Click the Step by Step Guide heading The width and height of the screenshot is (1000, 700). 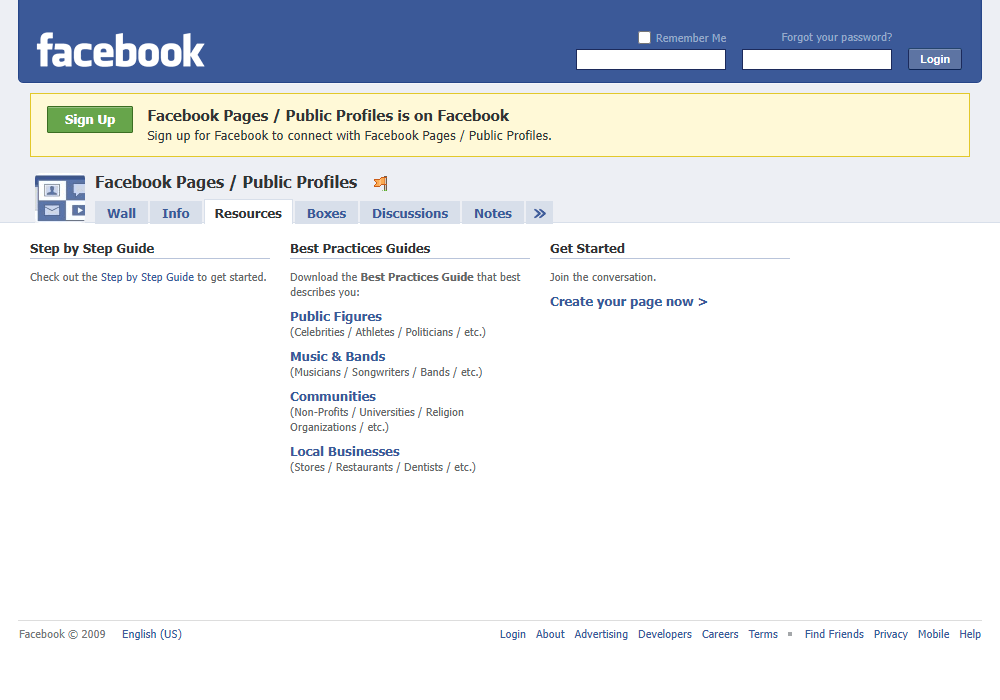coord(92,249)
